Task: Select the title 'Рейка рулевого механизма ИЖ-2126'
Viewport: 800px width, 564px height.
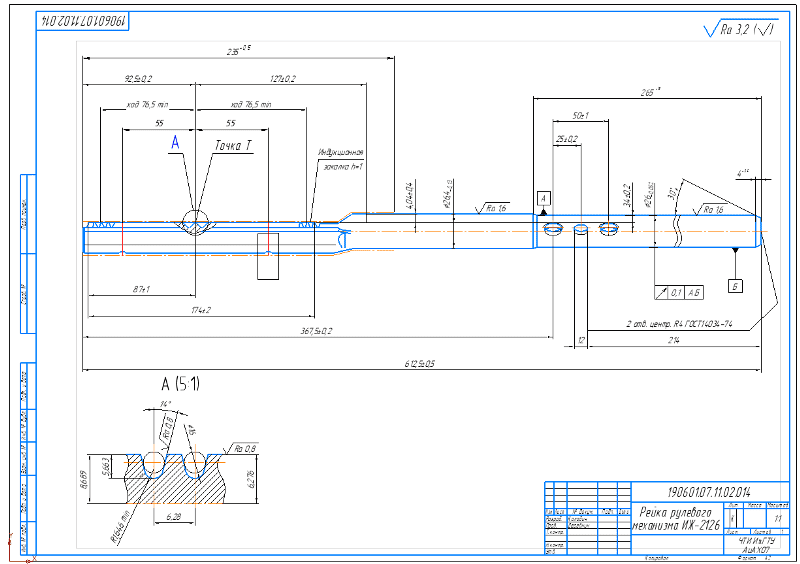Action: [x=676, y=519]
